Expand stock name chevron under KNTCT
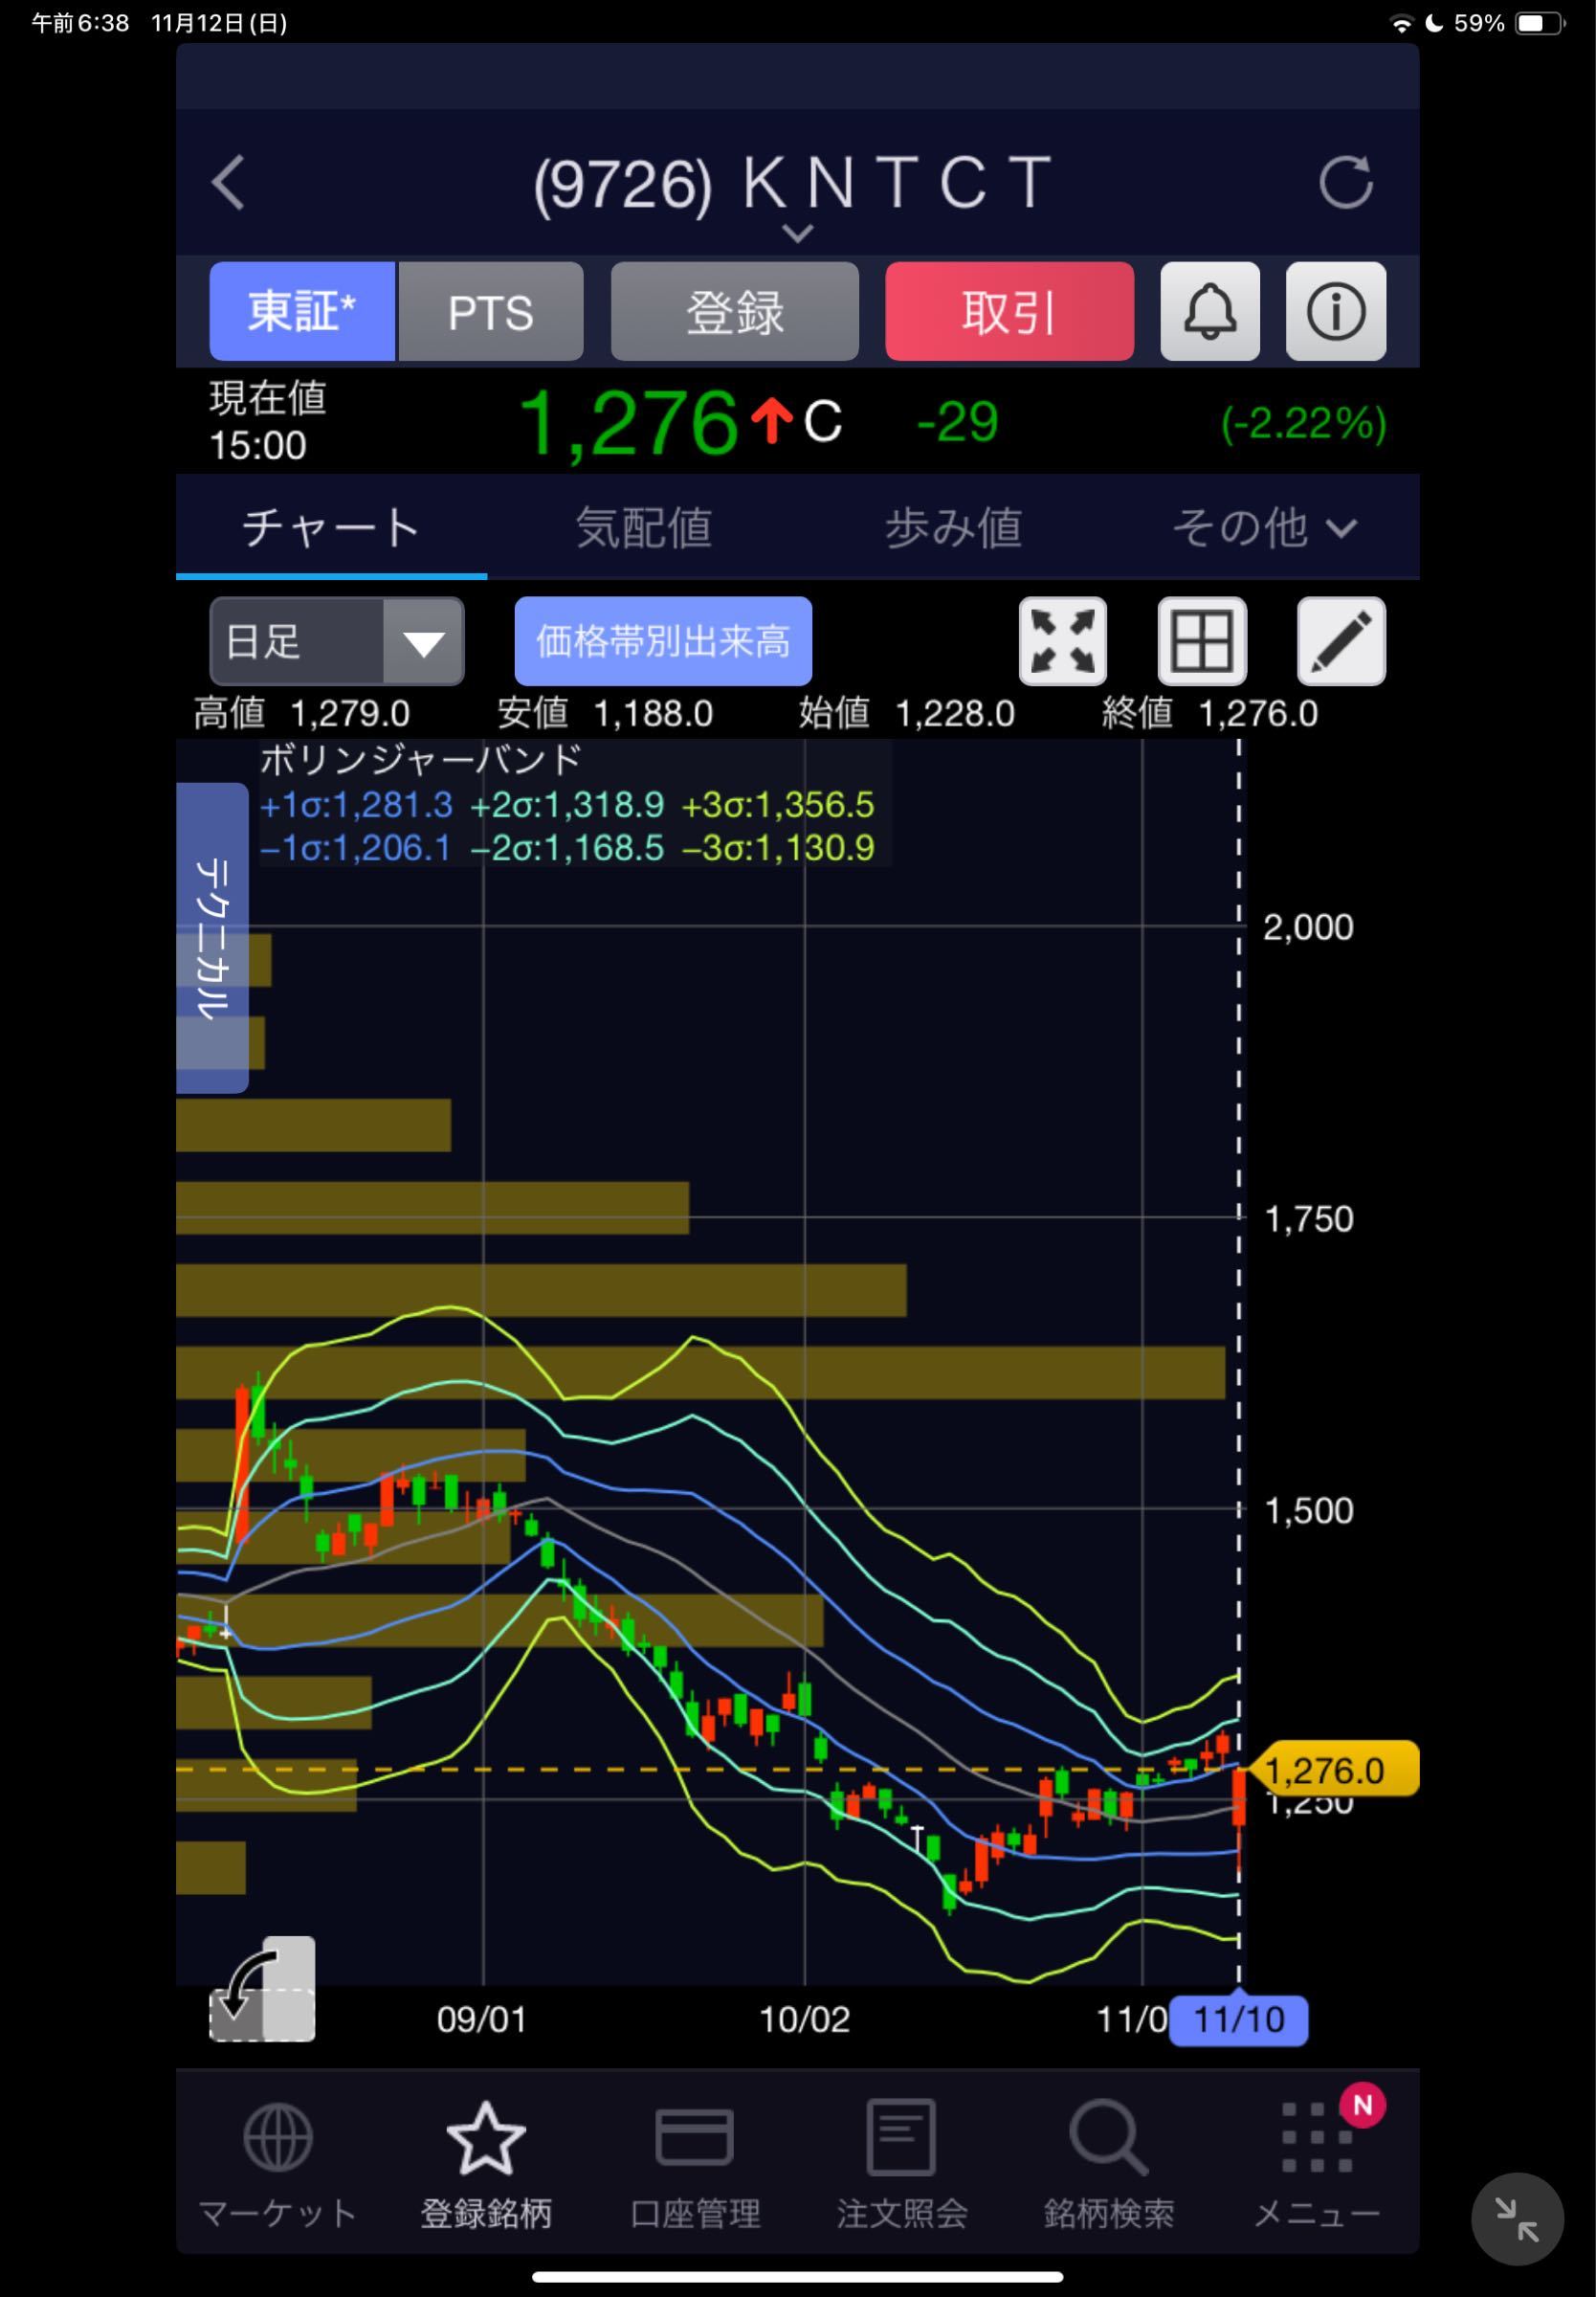The height and width of the screenshot is (2297, 1596). [797, 234]
